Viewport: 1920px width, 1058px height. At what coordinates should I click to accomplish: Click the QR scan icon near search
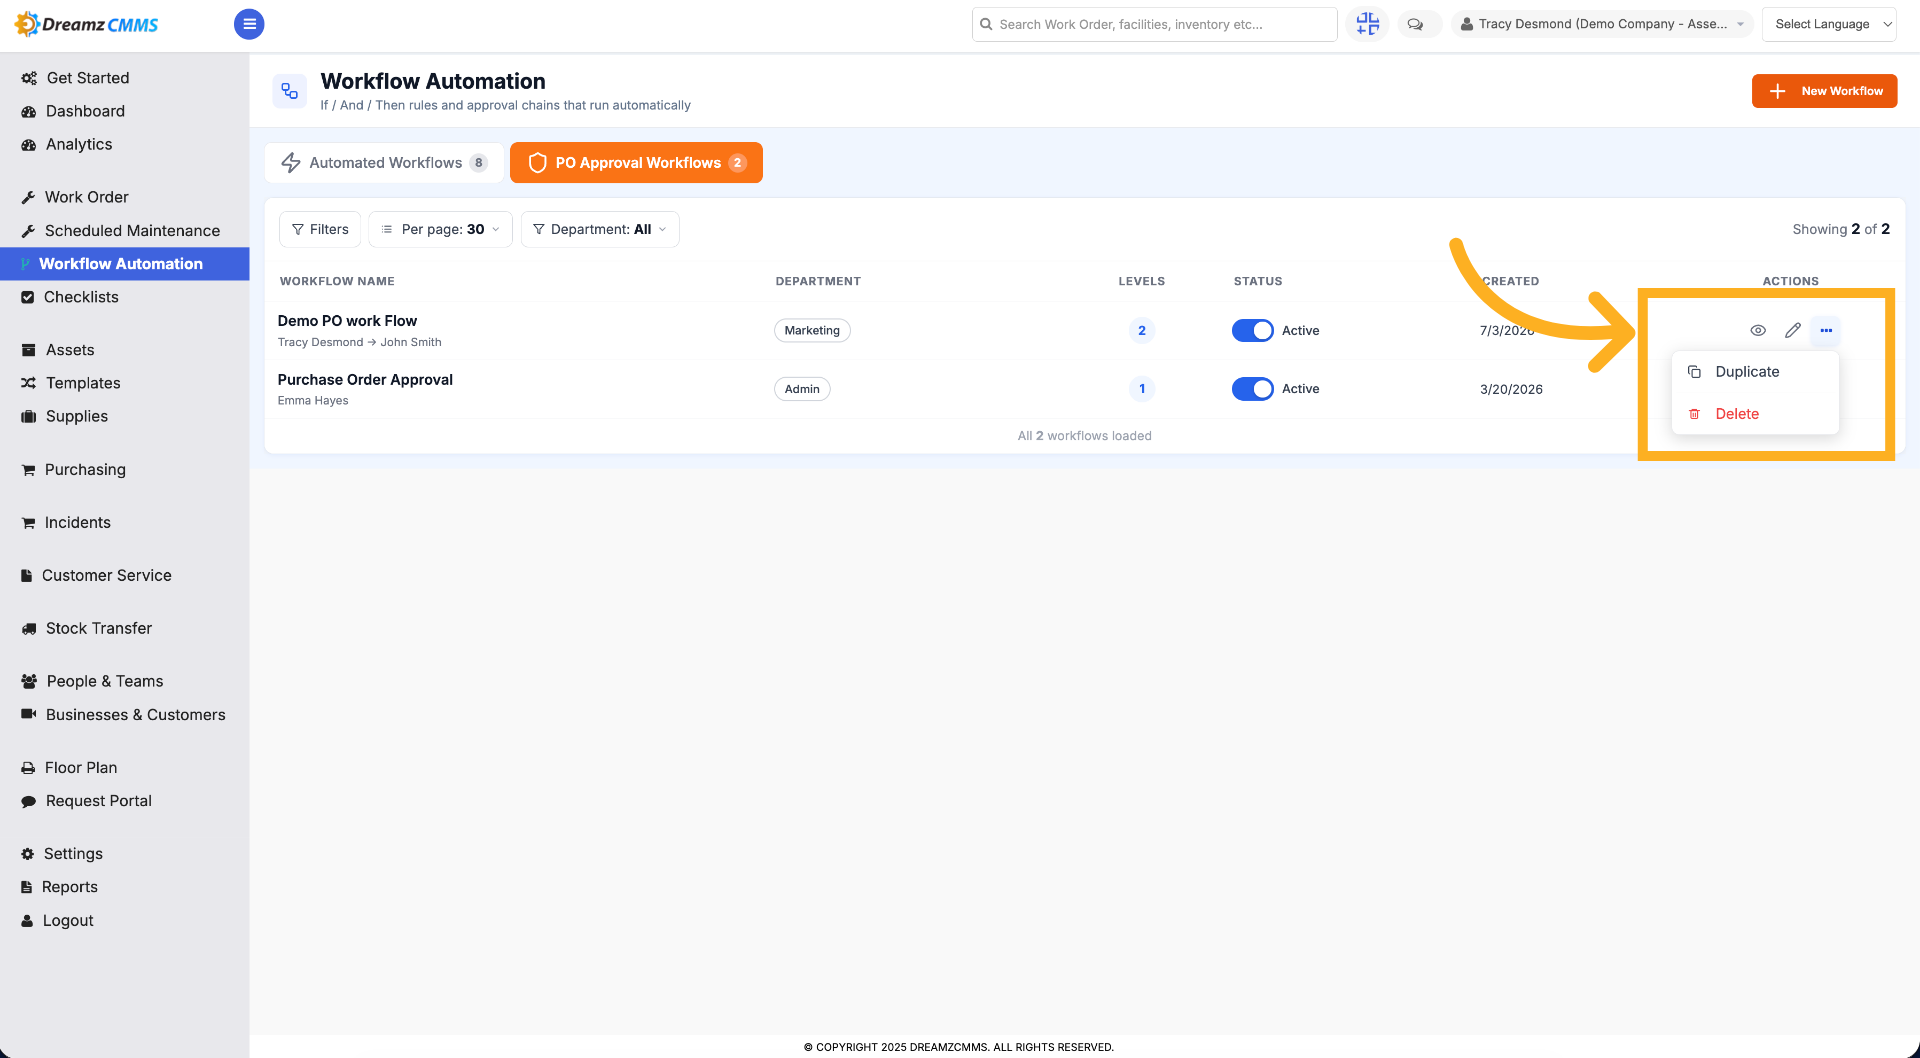[1367, 24]
